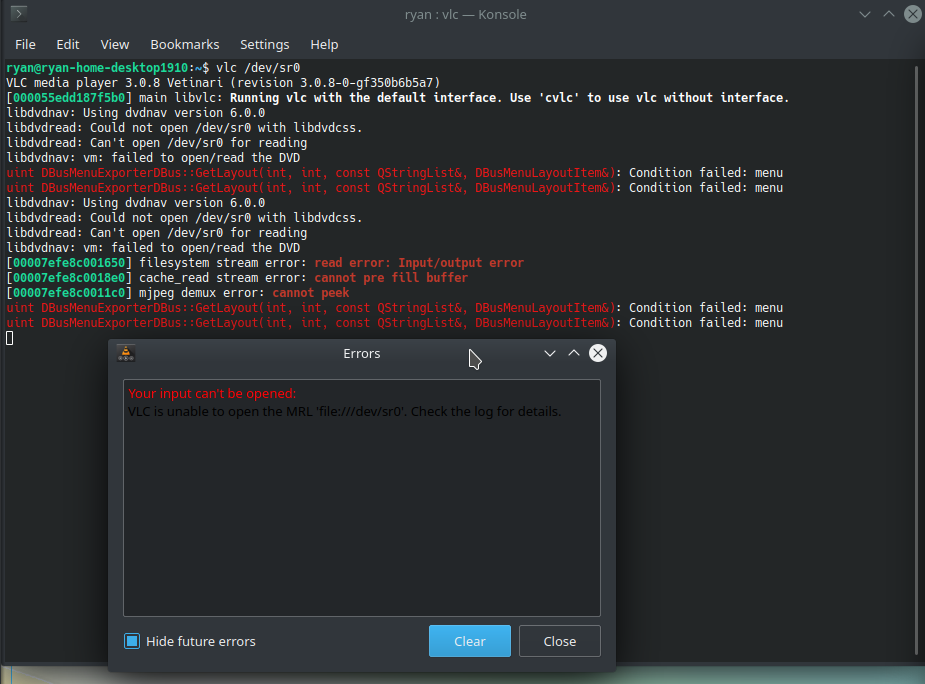Click the terminal cursor block at the prompt
This screenshot has height=684, width=925.
pos(9,338)
